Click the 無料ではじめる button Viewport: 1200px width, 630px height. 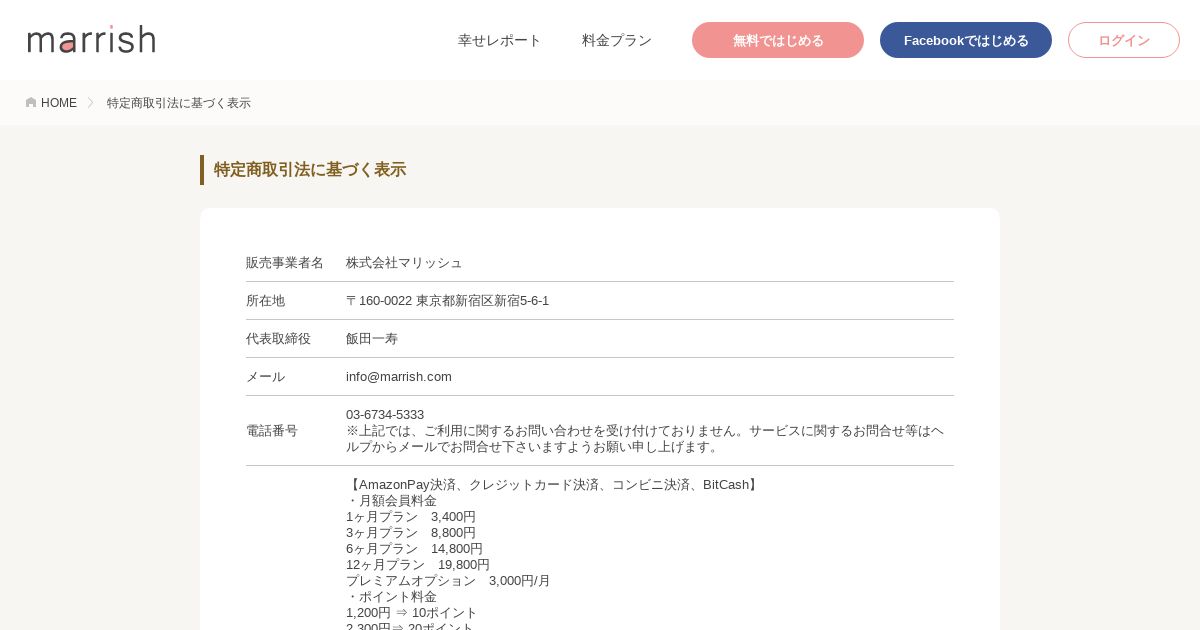coord(778,40)
